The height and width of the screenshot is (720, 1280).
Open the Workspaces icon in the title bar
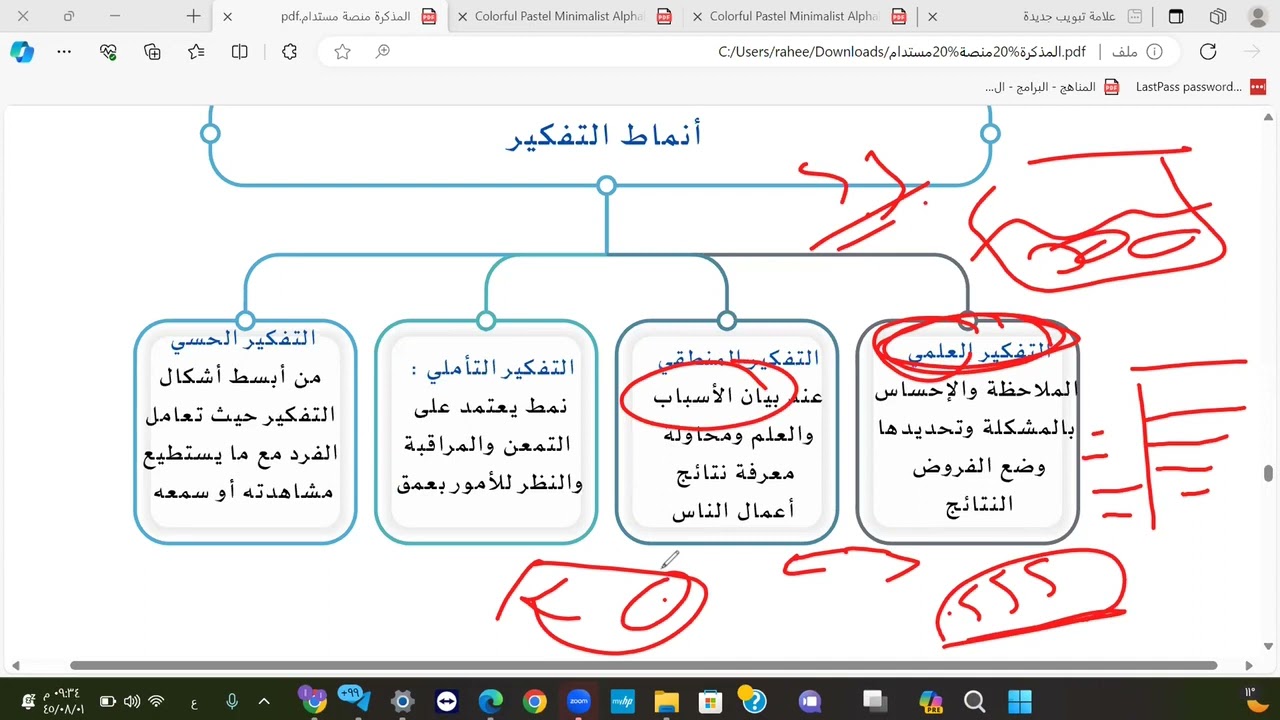(1218, 16)
